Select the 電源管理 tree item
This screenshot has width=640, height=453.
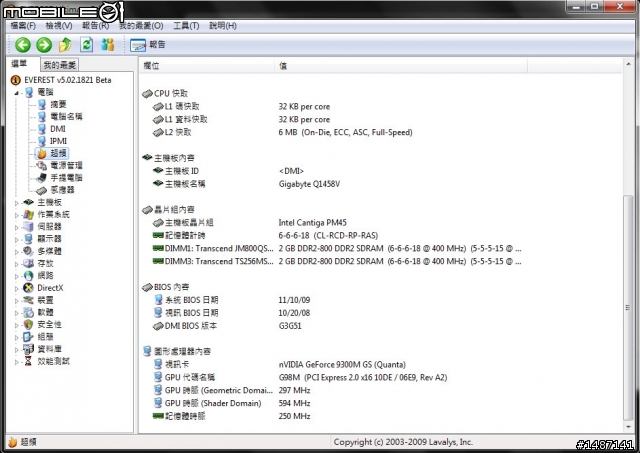tap(66, 165)
